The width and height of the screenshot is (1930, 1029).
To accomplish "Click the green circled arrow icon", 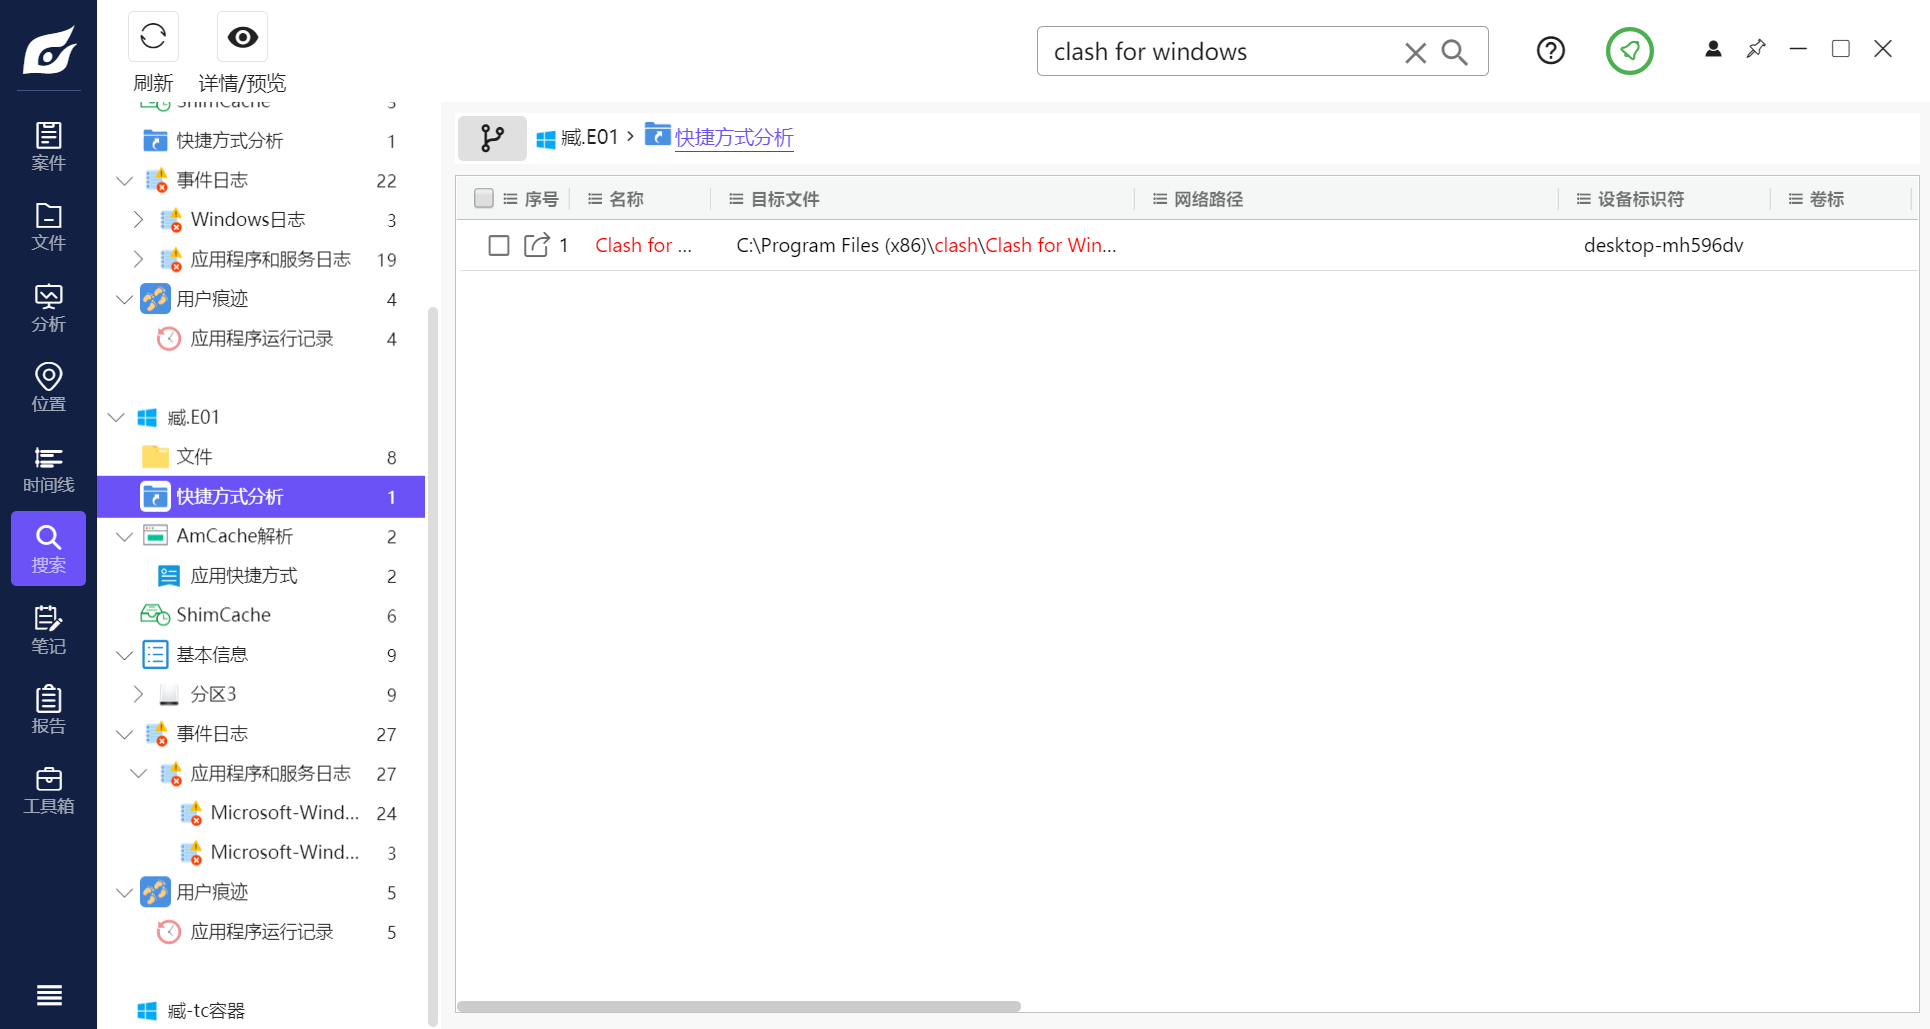I will click(x=1630, y=50).
